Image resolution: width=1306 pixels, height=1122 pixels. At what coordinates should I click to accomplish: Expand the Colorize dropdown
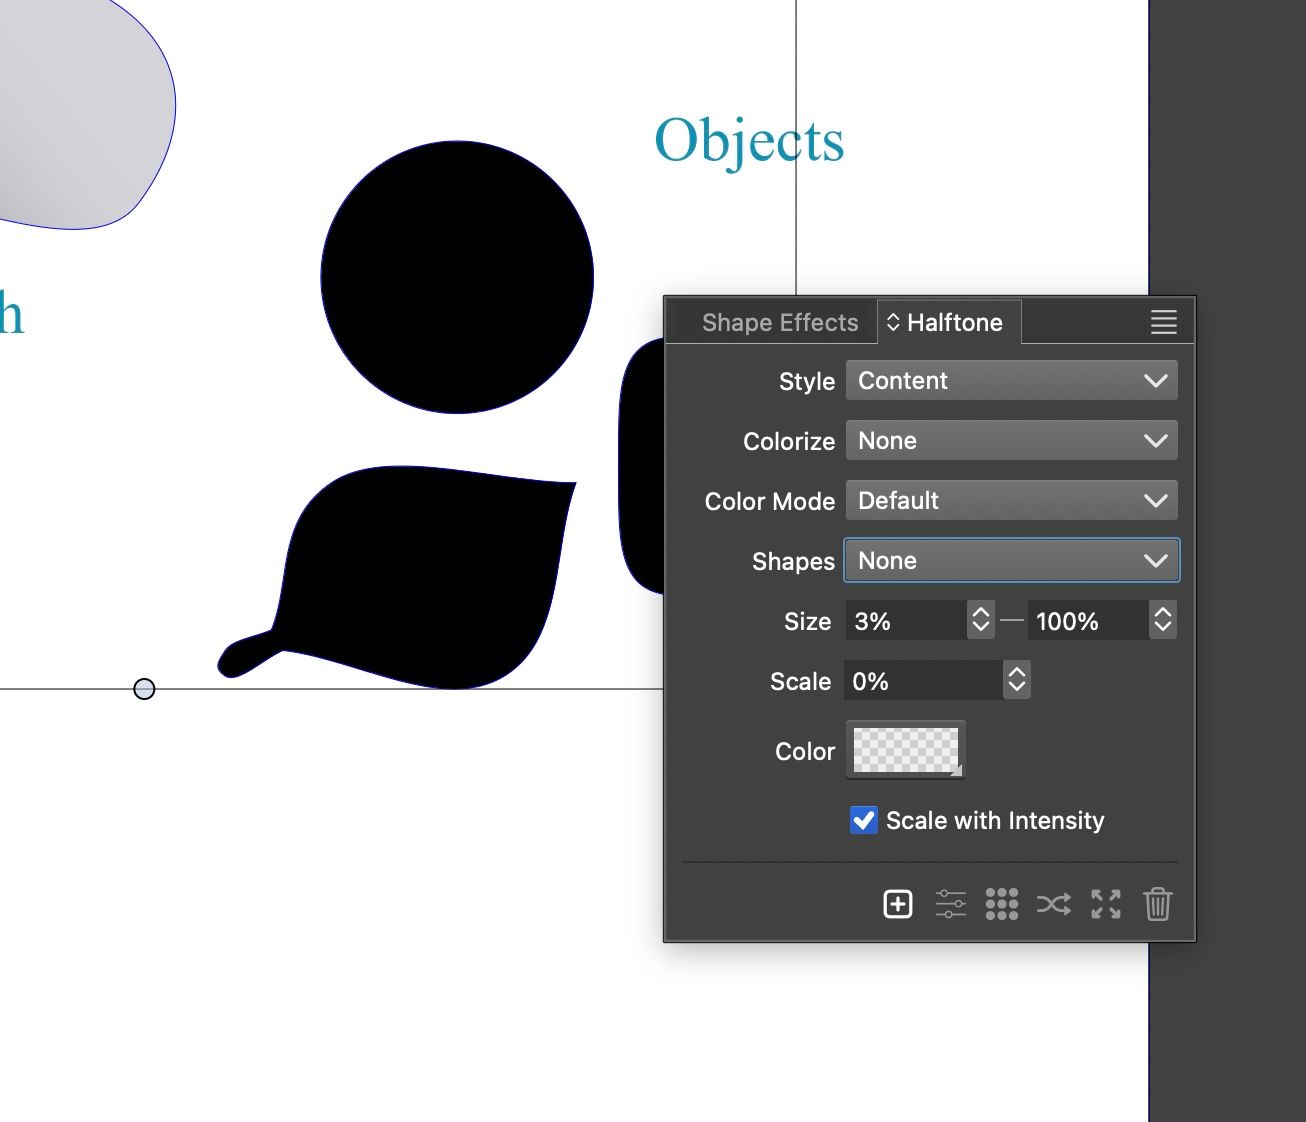click(x=1011, y=441)
